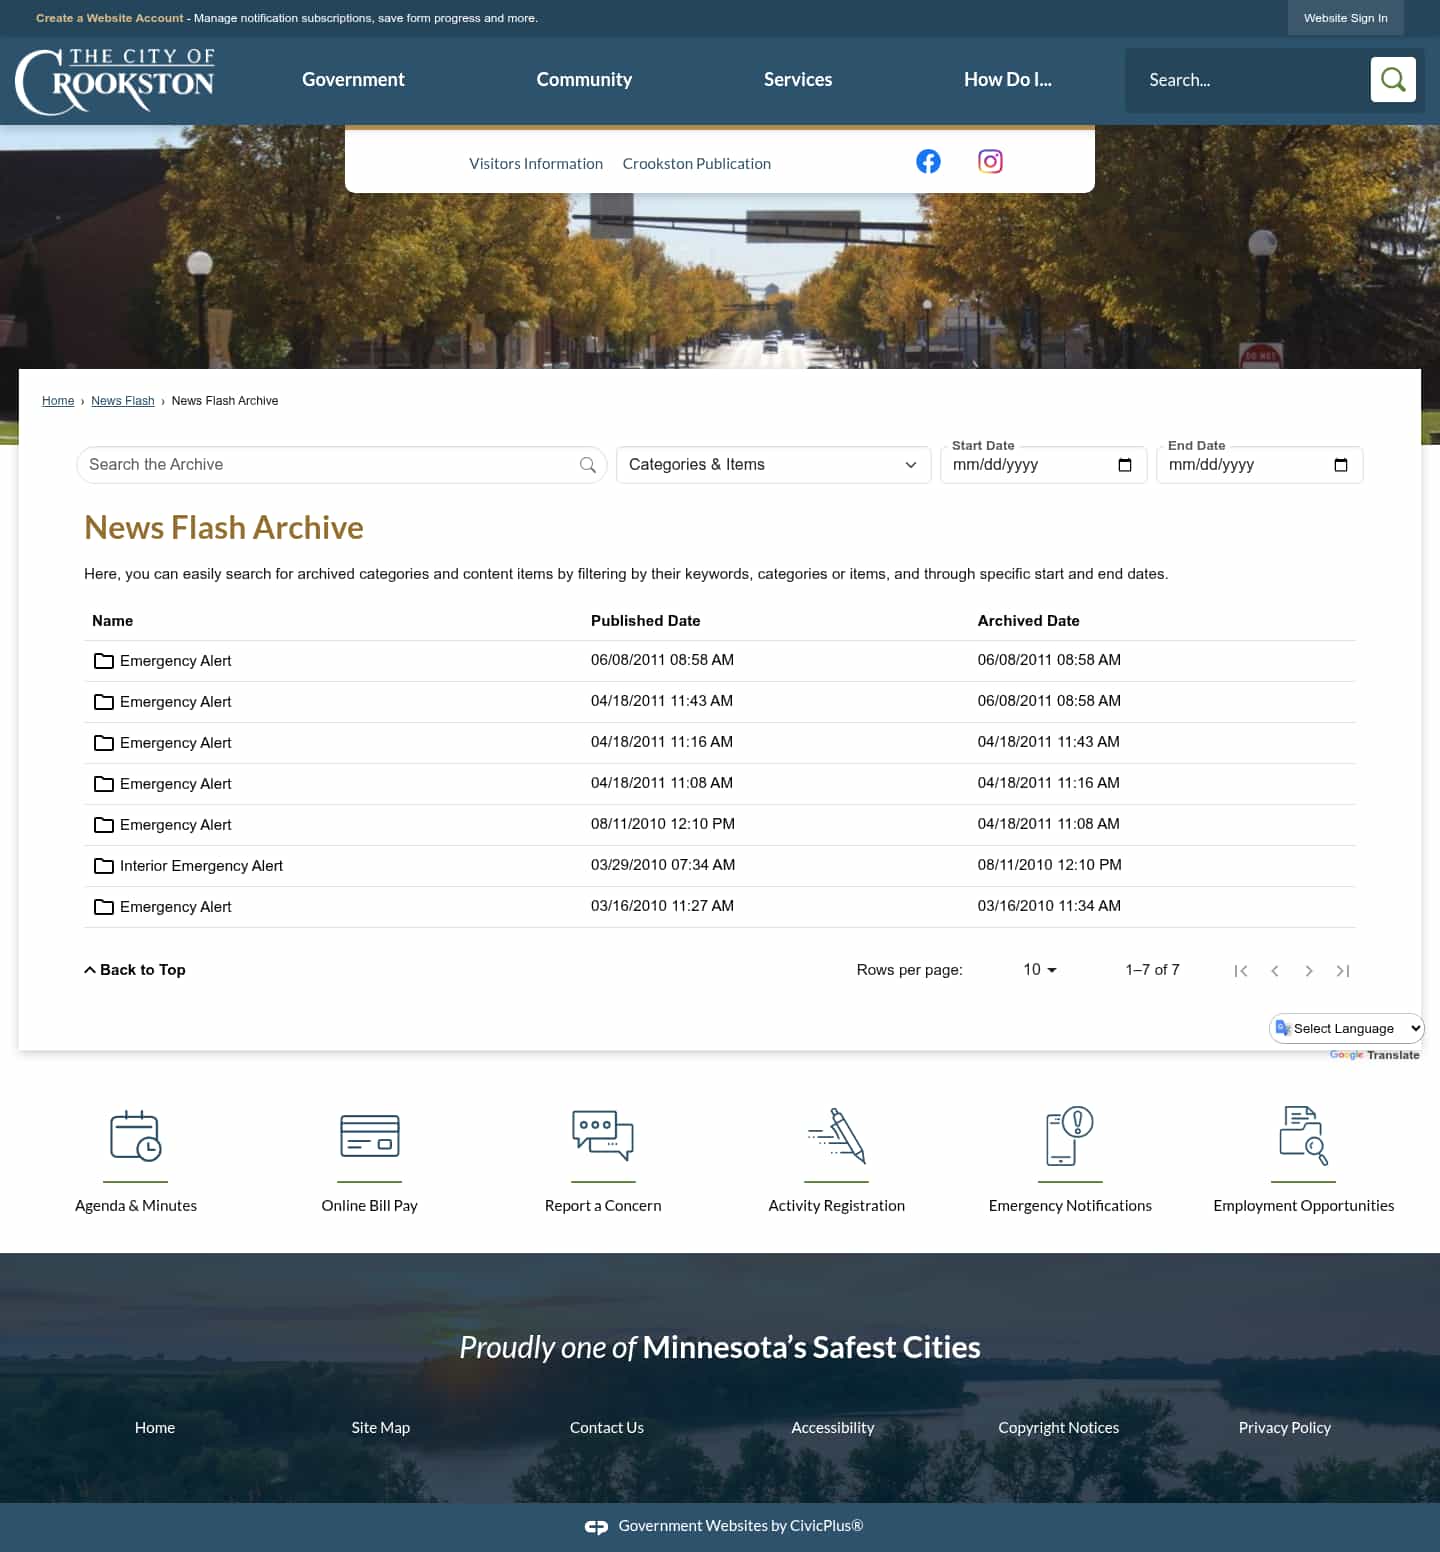This screenshot has width=1440, height=1552.
Task: Click the CivicPlus logo icon in footer
Action: click(x=596, y=1527)
